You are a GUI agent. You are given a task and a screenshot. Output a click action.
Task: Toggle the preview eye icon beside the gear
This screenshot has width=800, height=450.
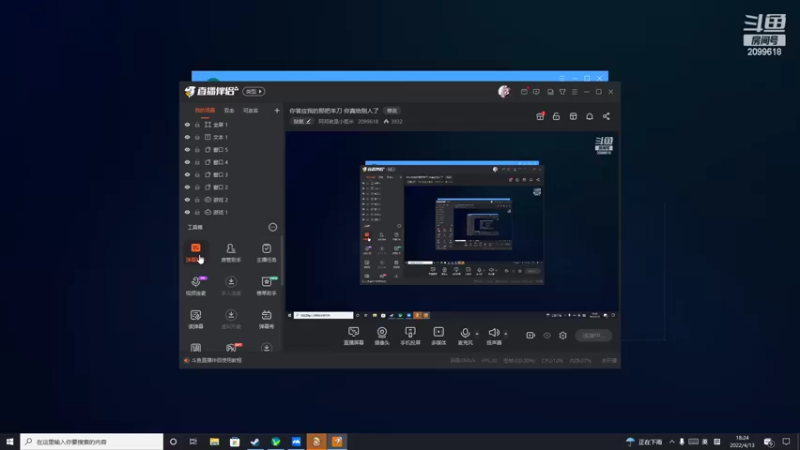[547, 335]
